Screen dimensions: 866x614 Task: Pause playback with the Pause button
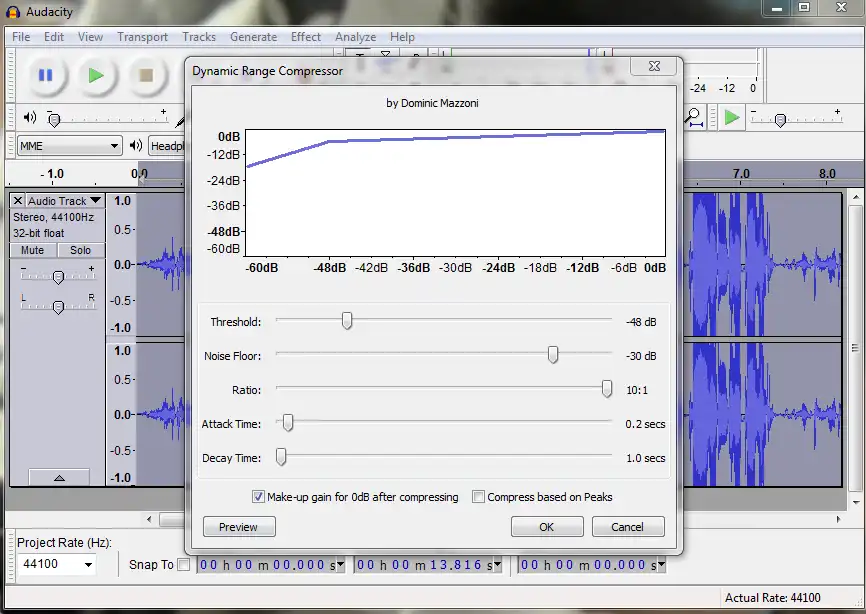[45, 75]
